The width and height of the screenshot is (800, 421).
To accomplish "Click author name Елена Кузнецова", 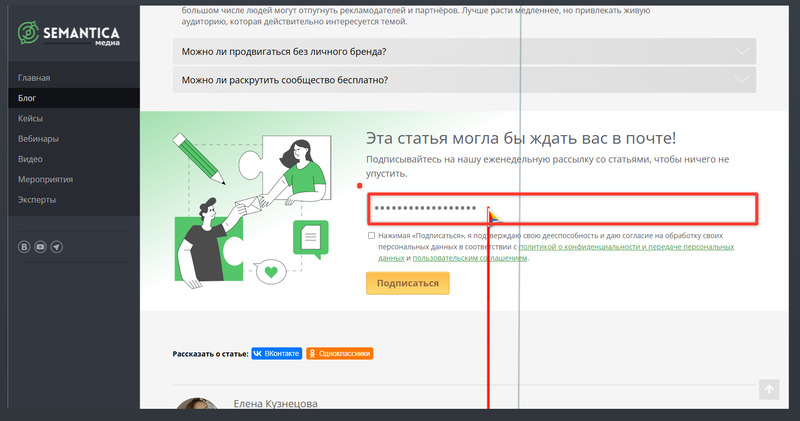I will click(276, 404).
